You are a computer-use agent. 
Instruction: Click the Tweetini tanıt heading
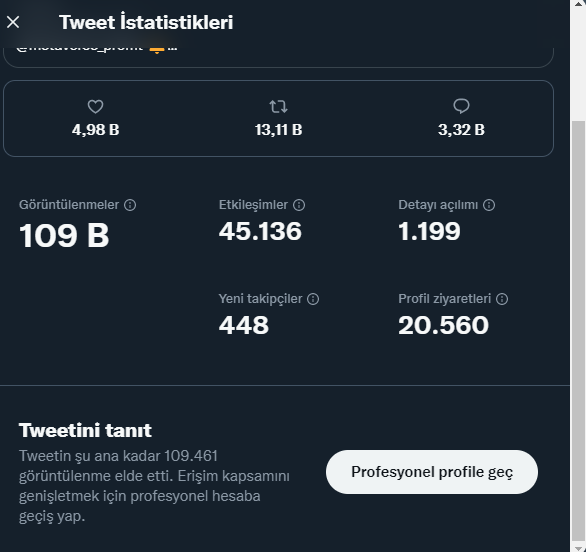85,430
